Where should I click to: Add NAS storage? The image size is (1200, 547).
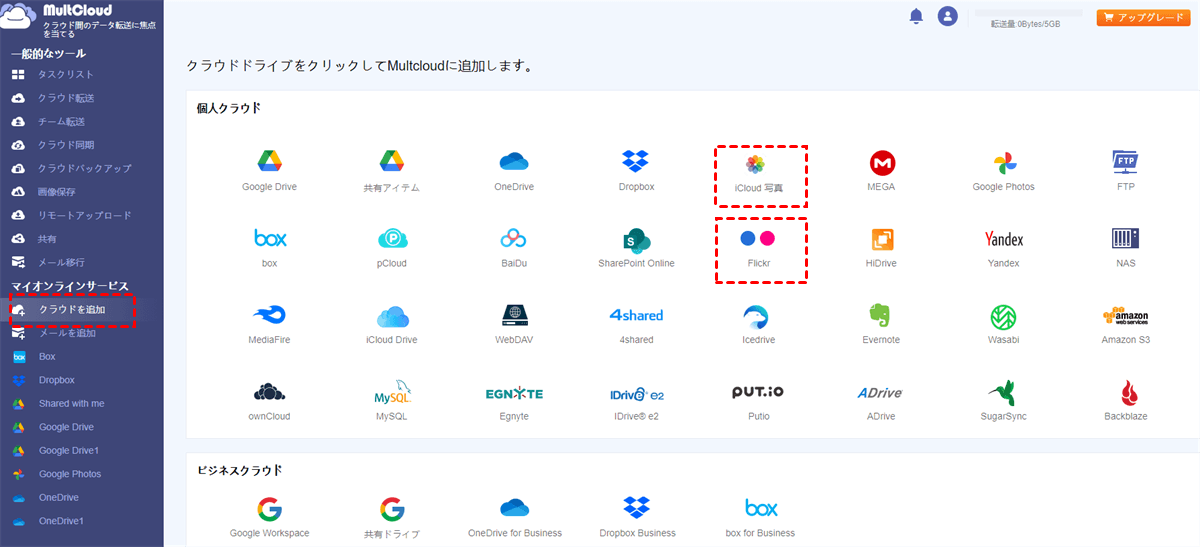click(1126, 238)
